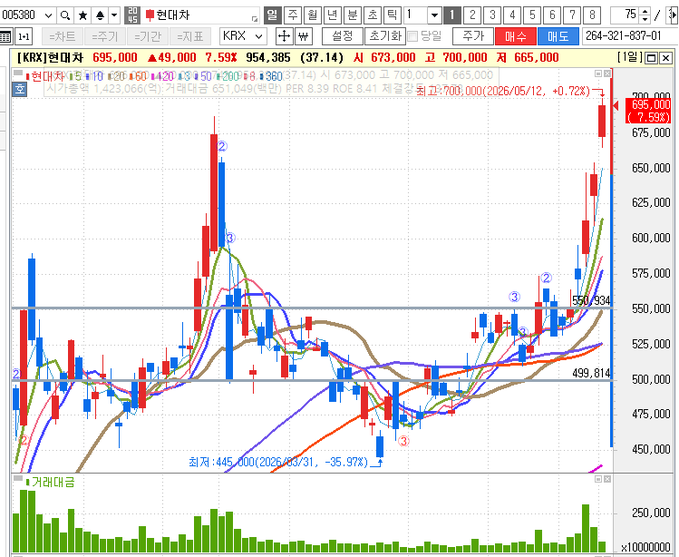Click price pane small close box
The width and height of the screenshot is (679, 557).
(607, 73)
